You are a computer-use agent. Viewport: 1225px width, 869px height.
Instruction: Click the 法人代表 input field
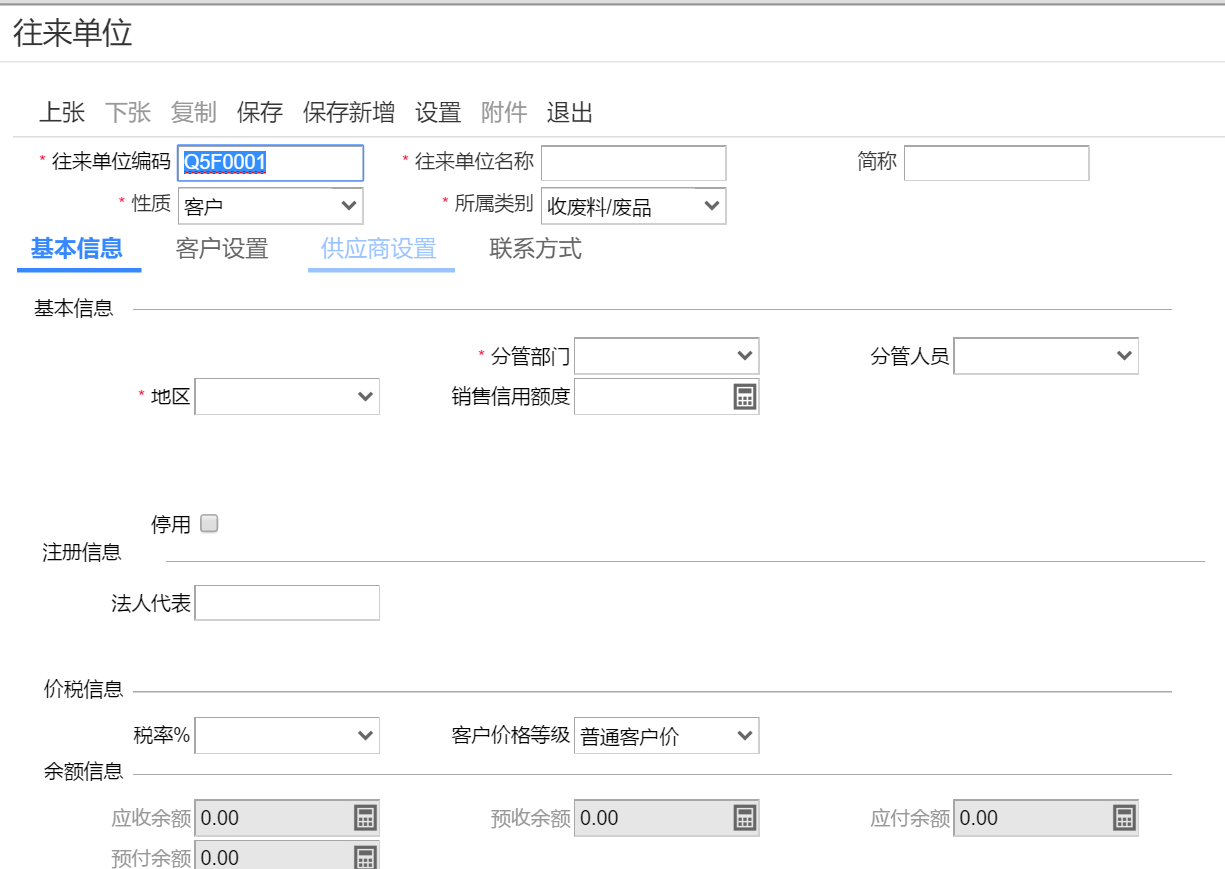coord(287,603)
